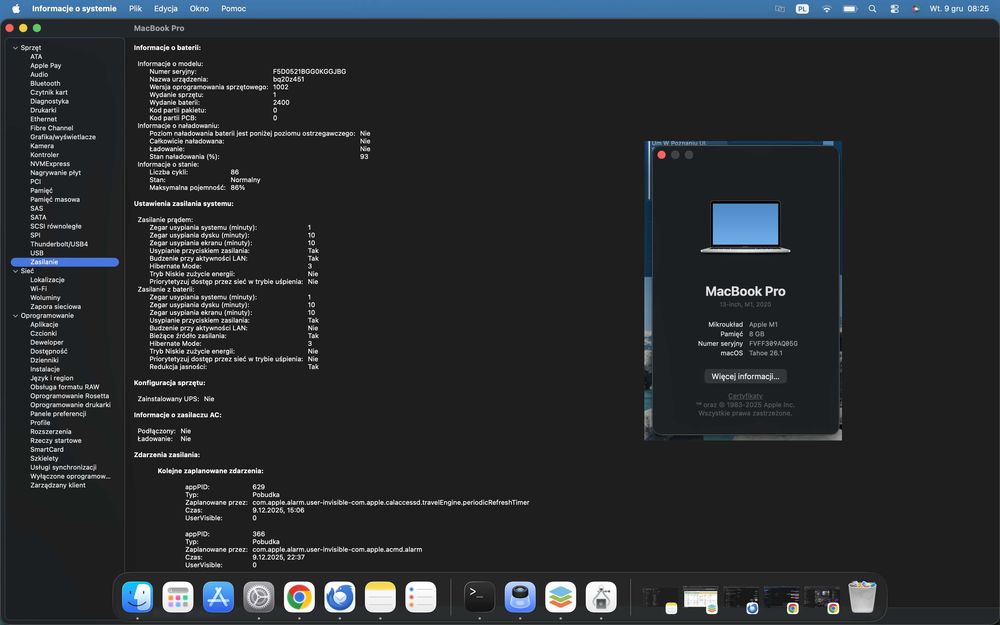Collapse the Sprzęt section
Screen dimensions: 1000x625
[x=15, y=48]
